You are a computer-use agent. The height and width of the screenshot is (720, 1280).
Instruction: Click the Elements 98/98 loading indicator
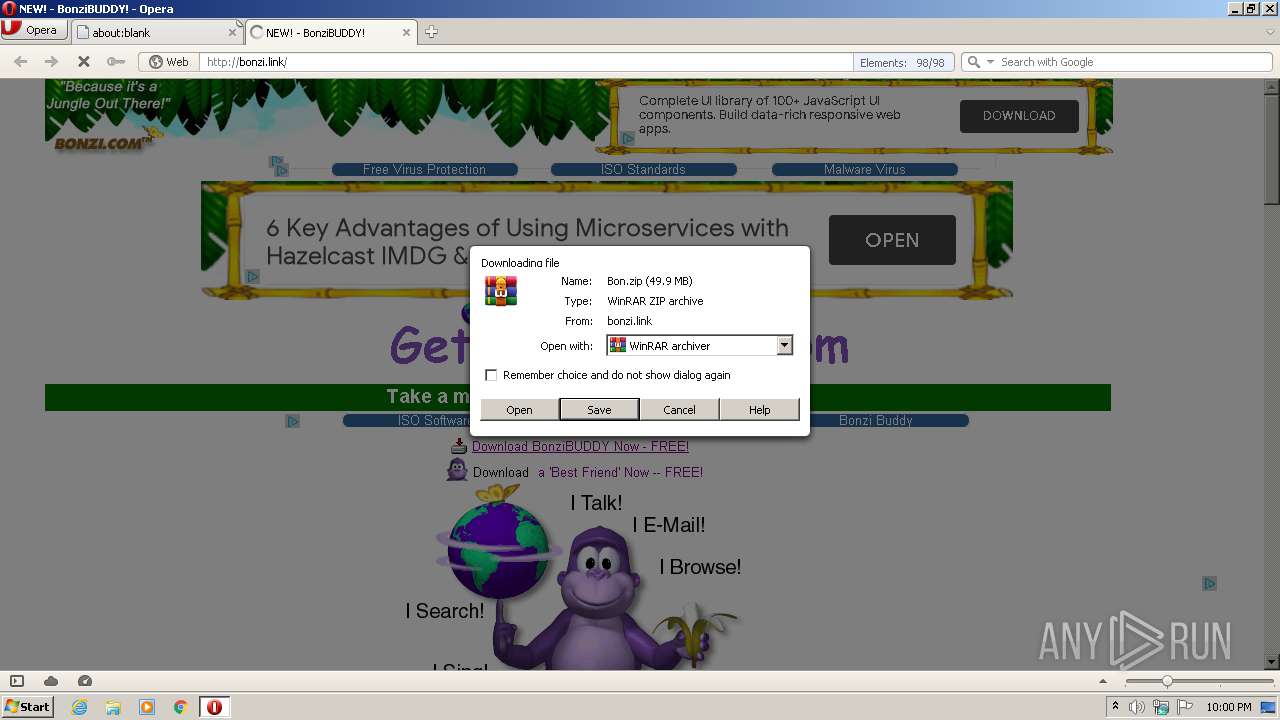(903, 62)
